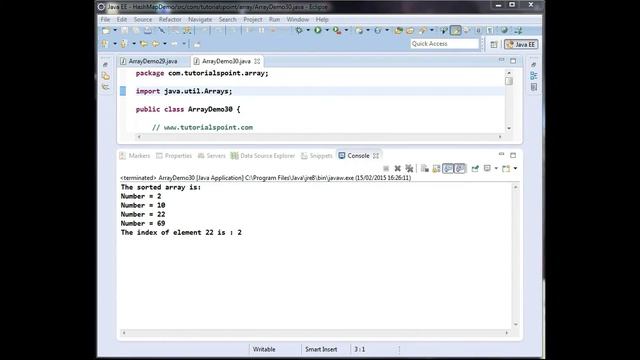Click the Open Perspective icon beside Java EE
The height and width of the screenshot is (360, 640).
tap(494, 44)
